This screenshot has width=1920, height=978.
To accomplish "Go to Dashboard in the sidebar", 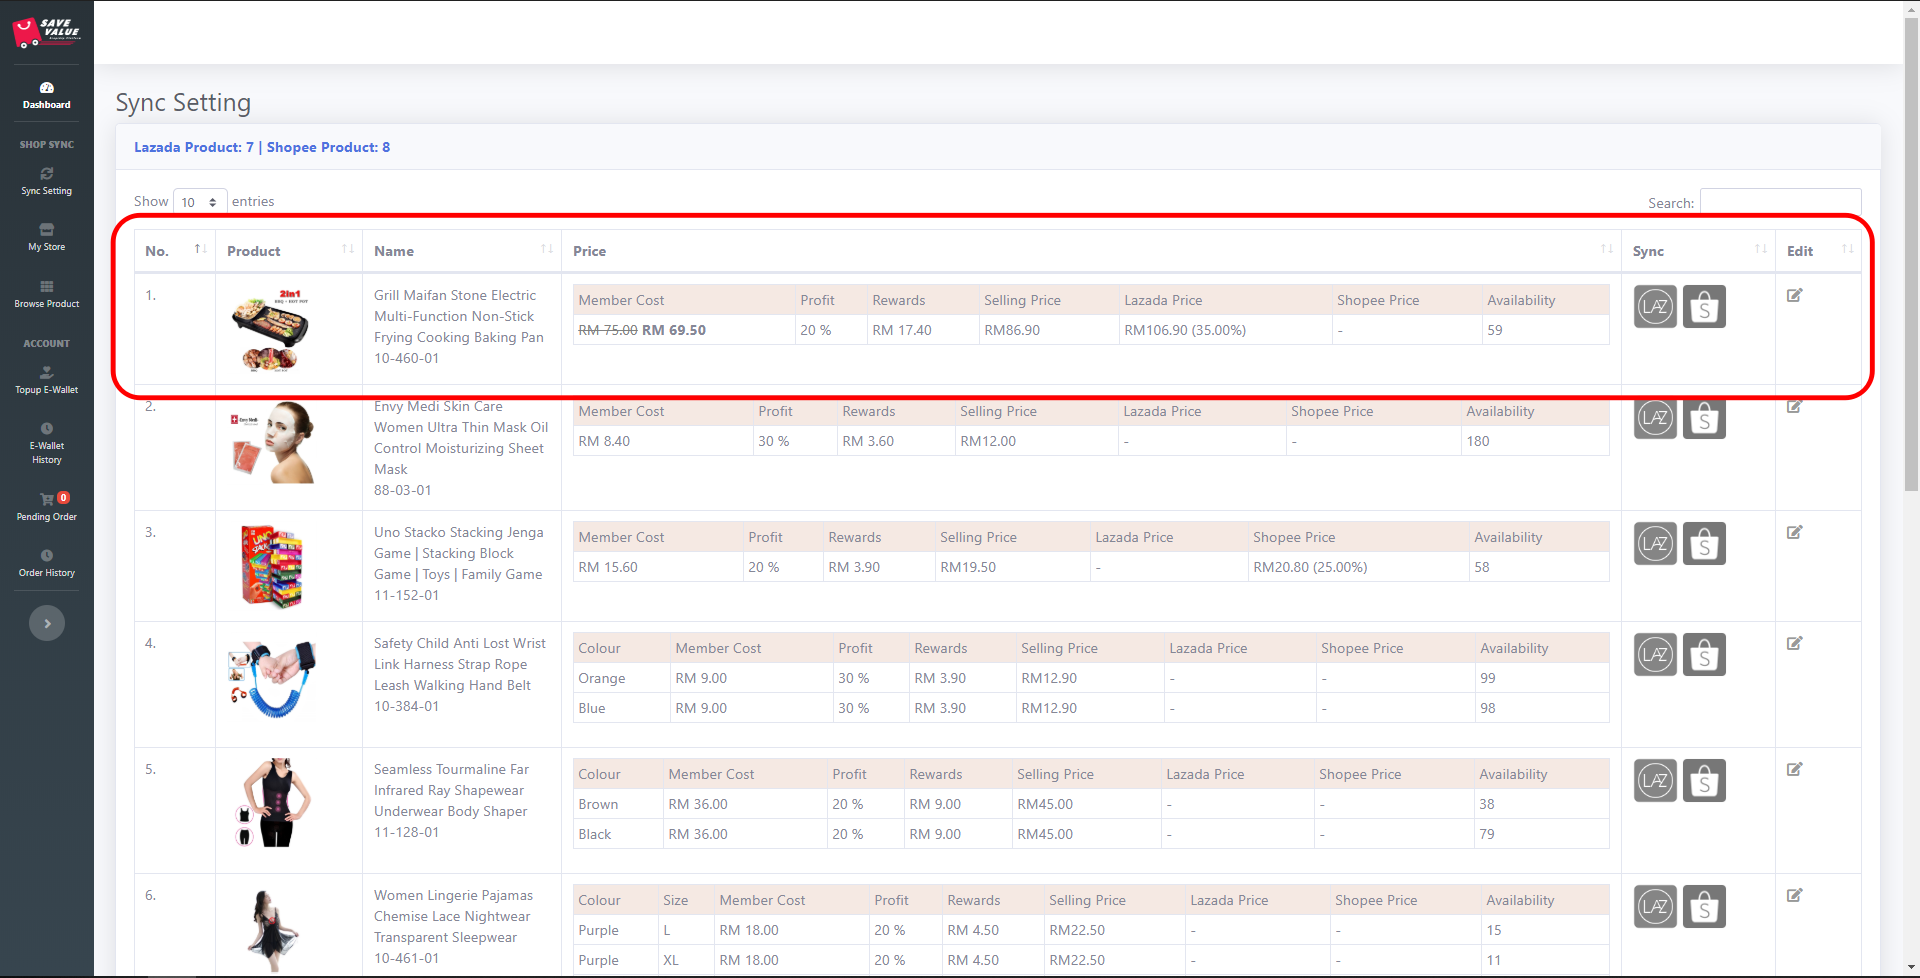I will tap(47, 95).
